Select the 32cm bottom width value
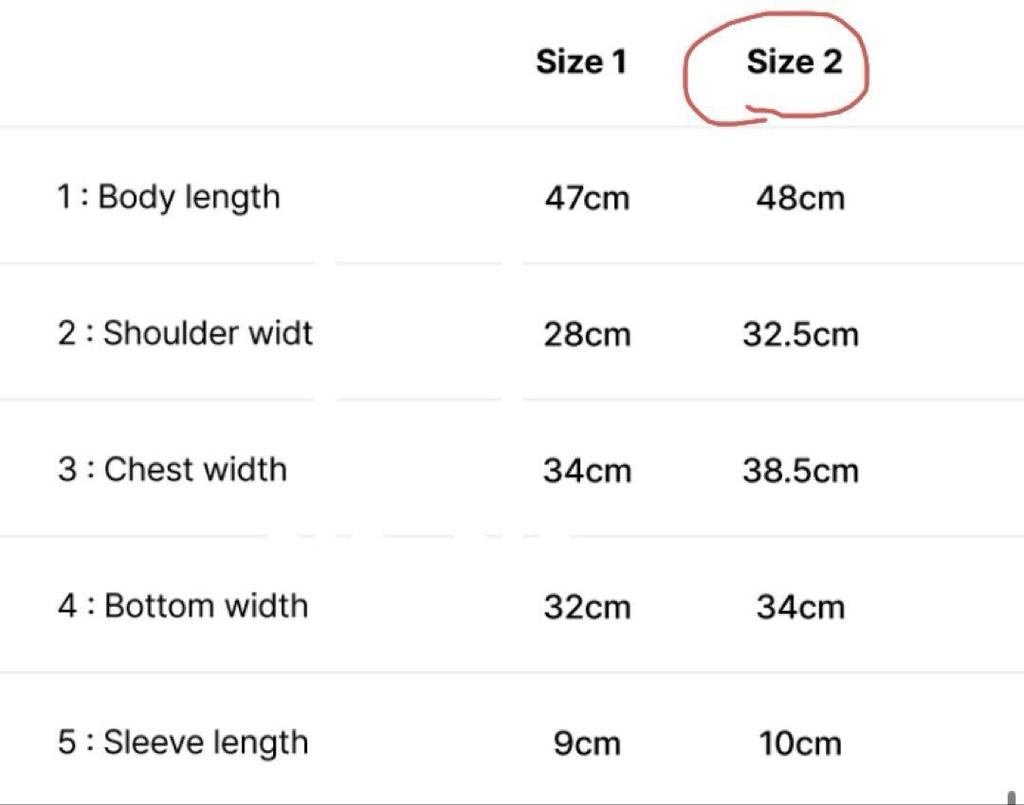This screenshot has width=1024, height=805. [587, 607]
